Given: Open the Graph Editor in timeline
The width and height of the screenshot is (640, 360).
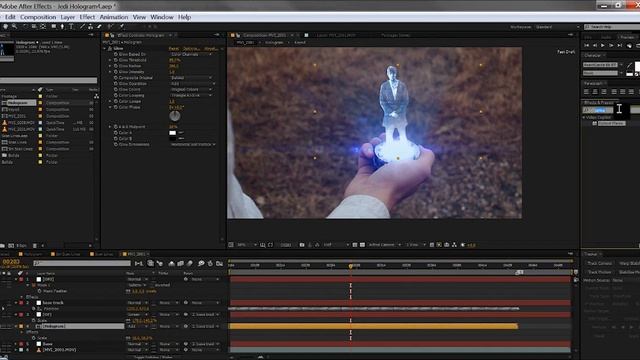Looking at the screenshot, I should (x=220, y=264).
